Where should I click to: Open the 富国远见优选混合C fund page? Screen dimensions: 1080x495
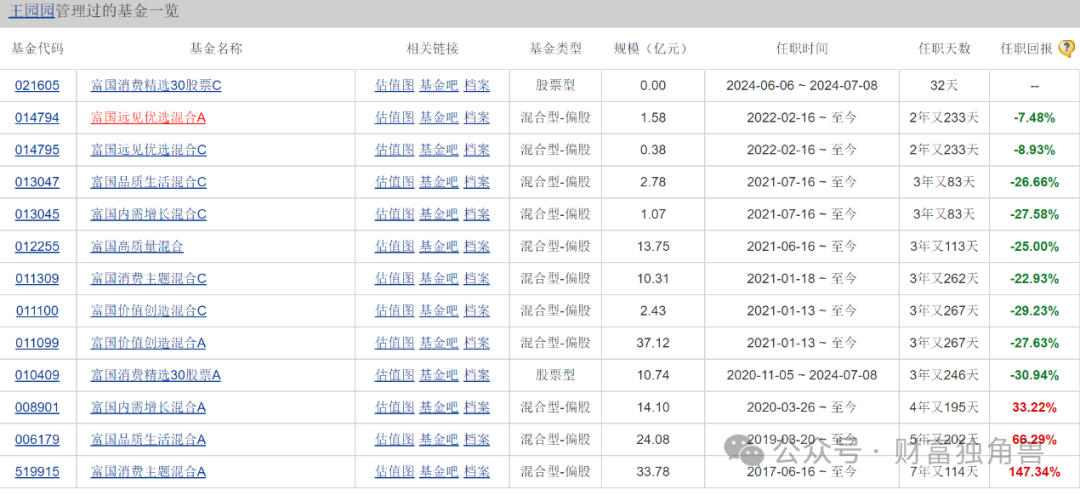(149, 150)
